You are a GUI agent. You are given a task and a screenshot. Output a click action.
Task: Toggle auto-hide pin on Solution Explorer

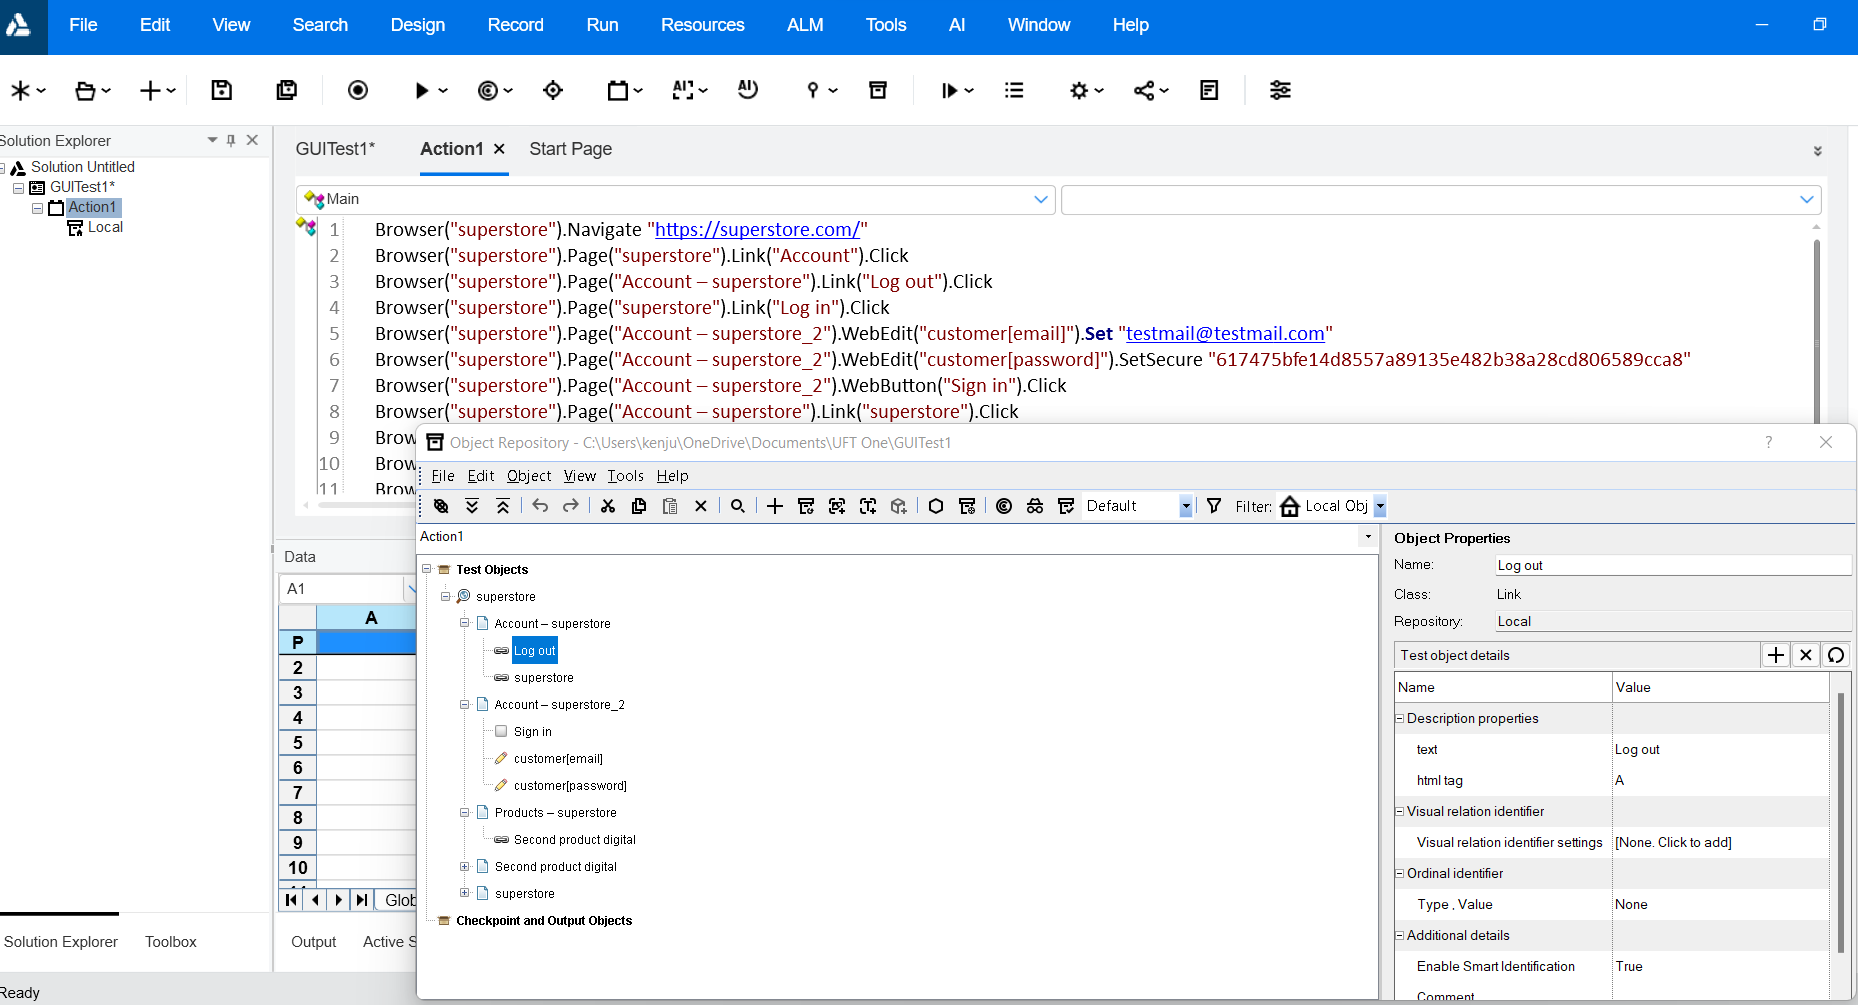[231, 141]
